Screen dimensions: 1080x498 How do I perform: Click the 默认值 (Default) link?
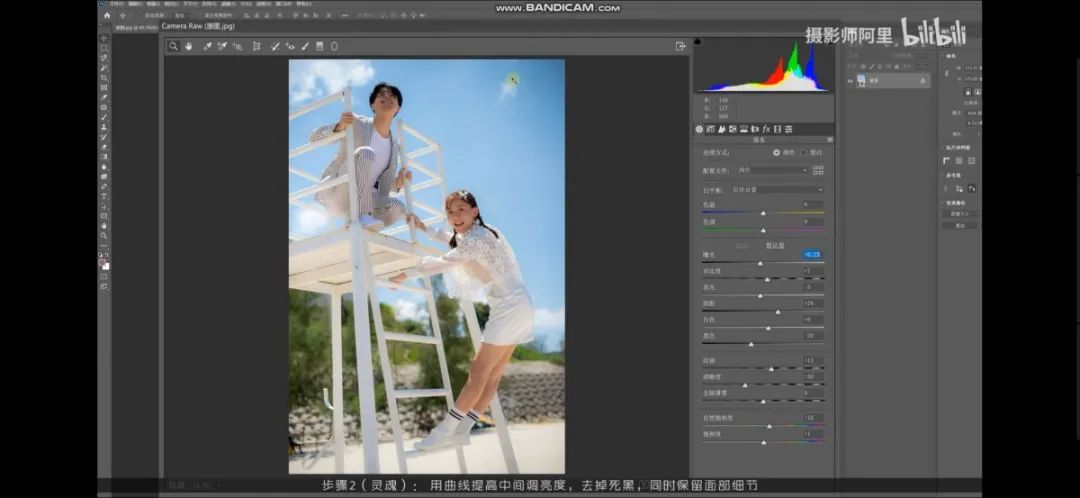tap(776, 245)
